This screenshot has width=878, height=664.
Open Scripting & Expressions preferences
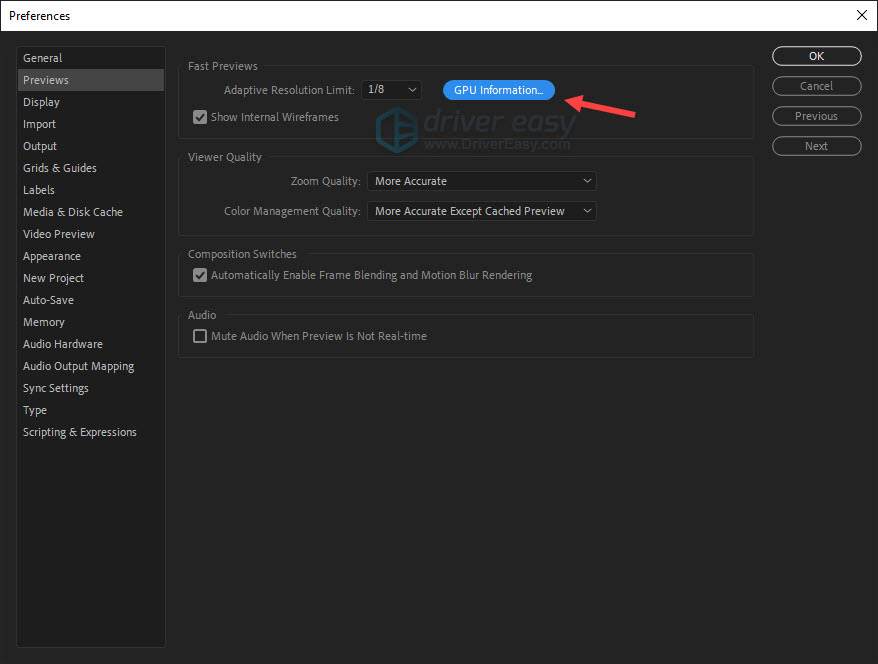(79, 431)
